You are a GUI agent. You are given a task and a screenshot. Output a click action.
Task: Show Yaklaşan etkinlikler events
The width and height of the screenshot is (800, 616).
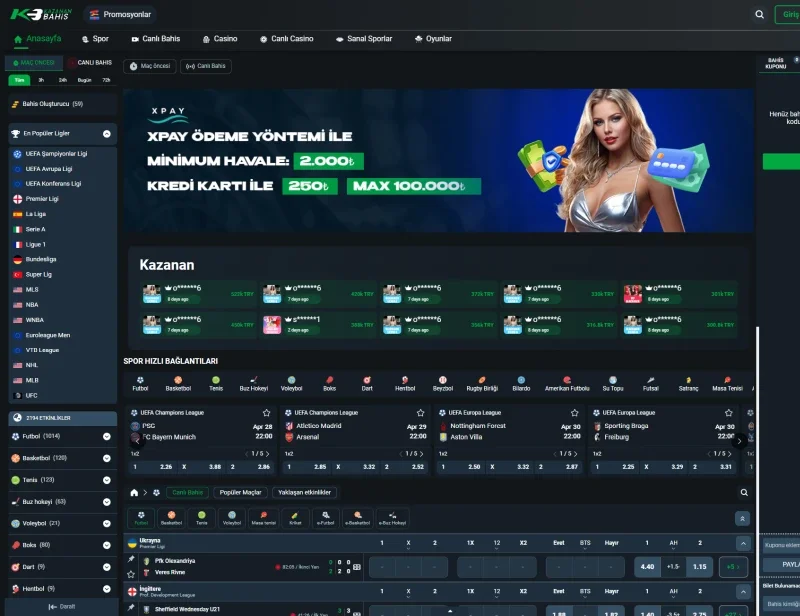[304, 492]
